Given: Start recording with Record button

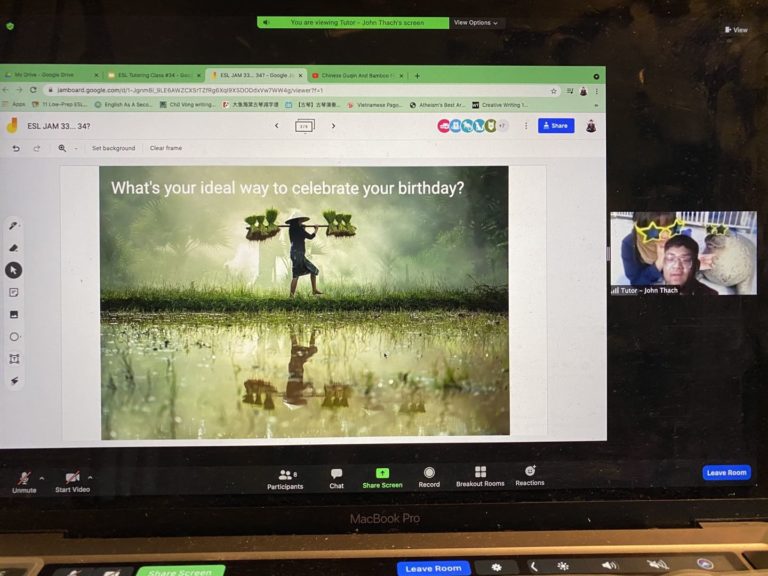Looking at the screenshot, I should point(429,477).
